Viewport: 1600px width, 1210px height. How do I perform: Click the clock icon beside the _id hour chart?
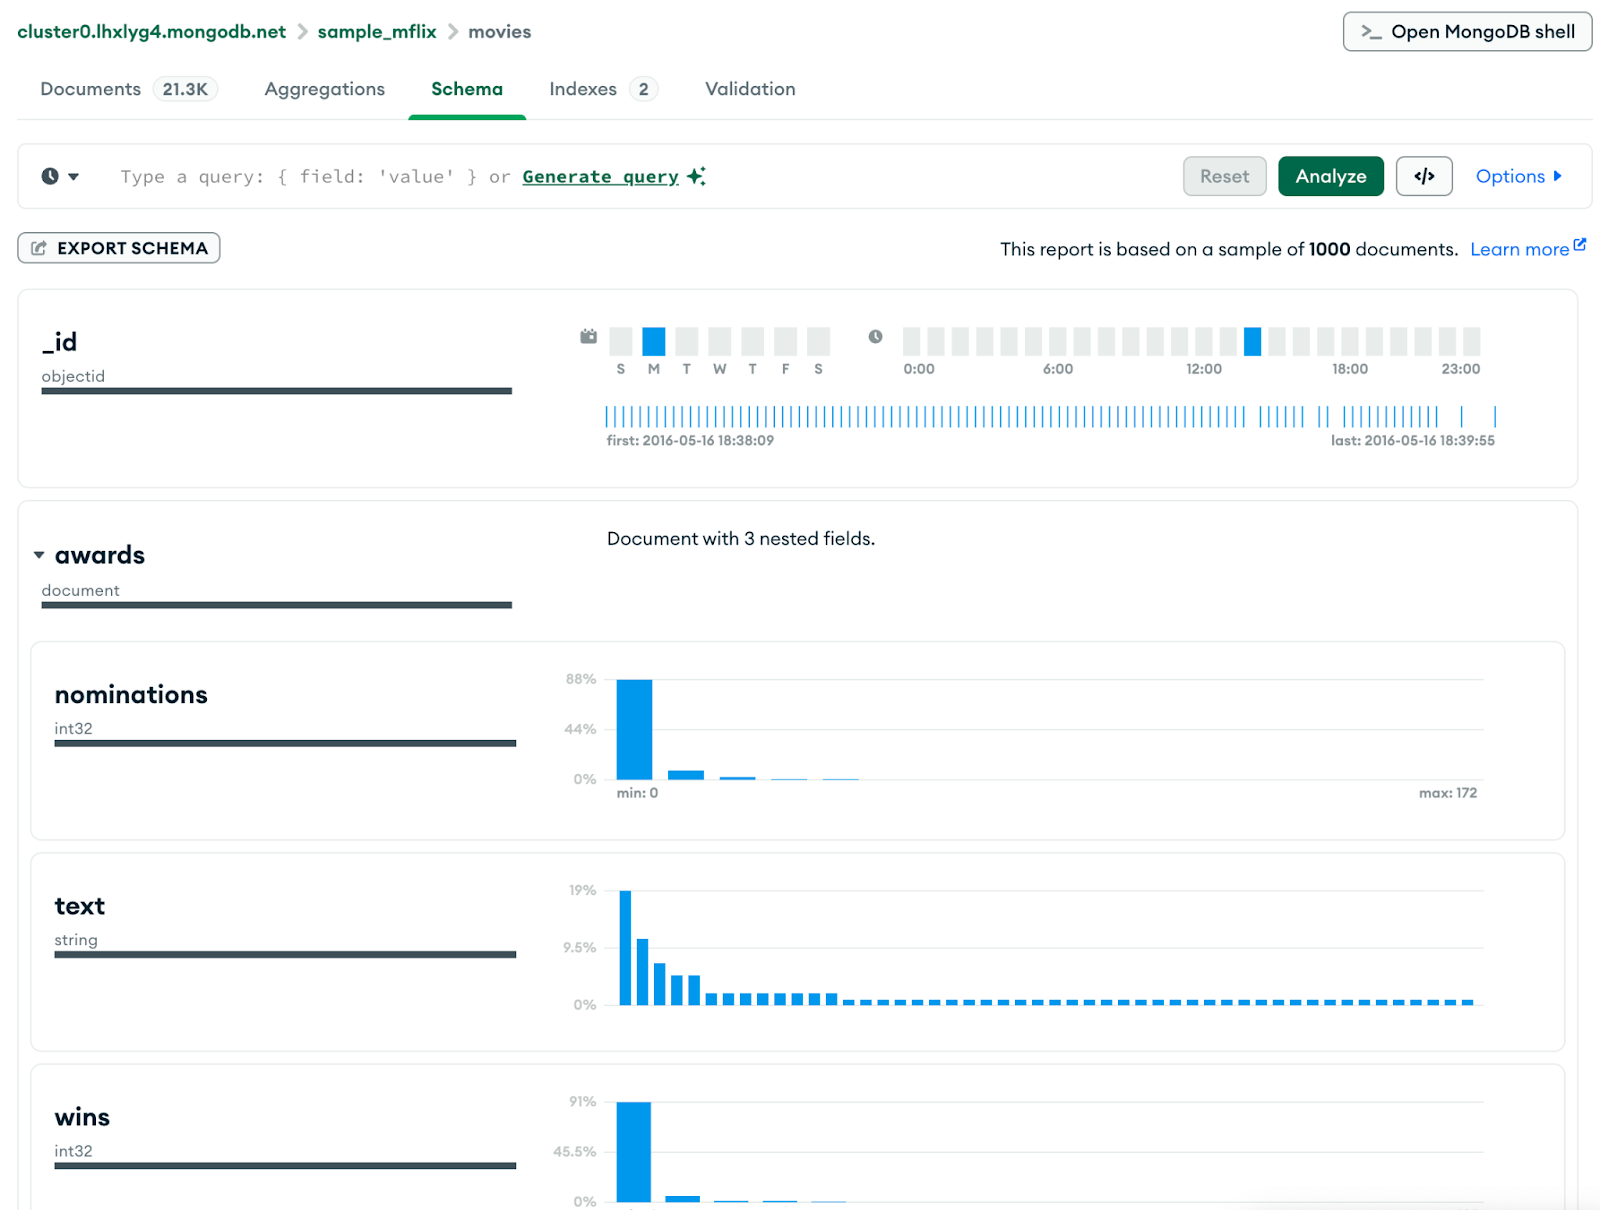875,337
